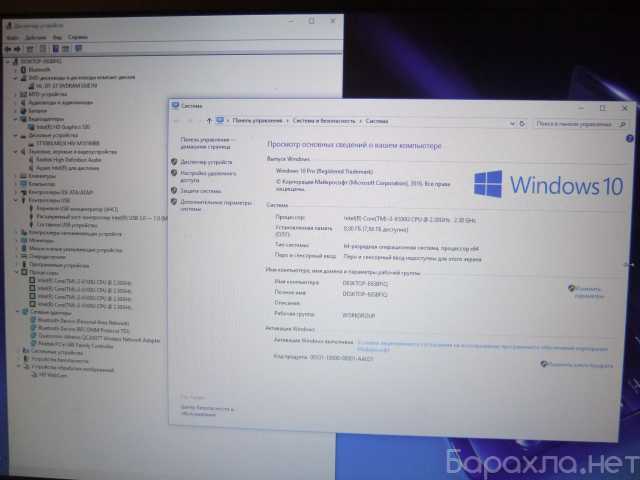
Task: Click the computer icon in address bar
Action: 220,120
